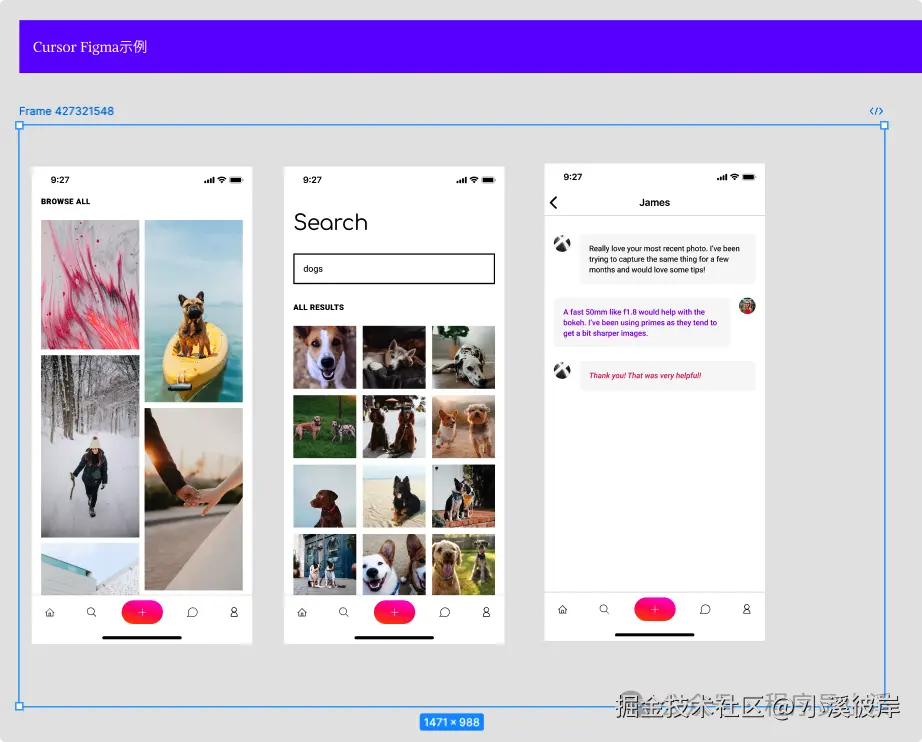Click the code icon above the frame
Image resolution: width=922 pixels, height=742 pixels.
tap(876, 111)
